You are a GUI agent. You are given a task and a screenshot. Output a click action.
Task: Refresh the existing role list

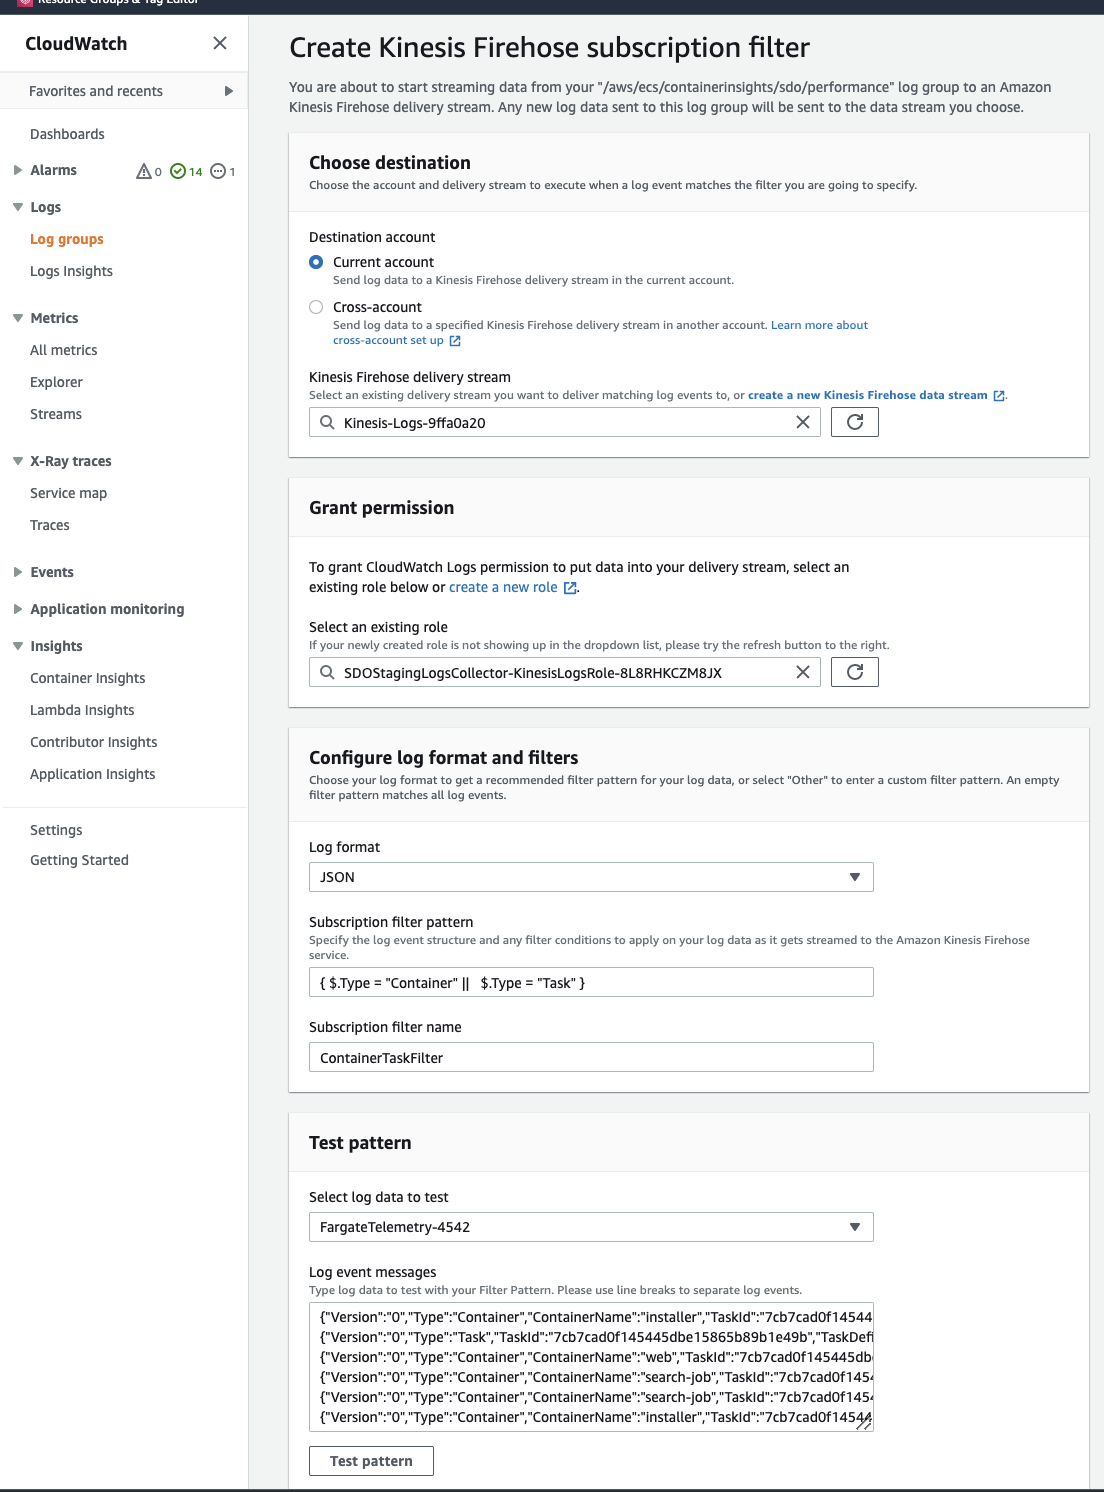point(854,672)
